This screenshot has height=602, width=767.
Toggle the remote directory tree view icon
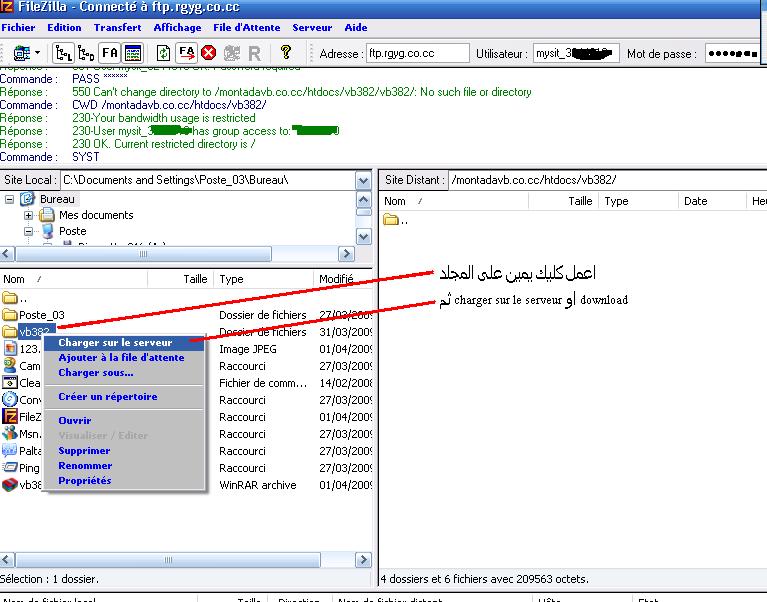click(86, 53)
